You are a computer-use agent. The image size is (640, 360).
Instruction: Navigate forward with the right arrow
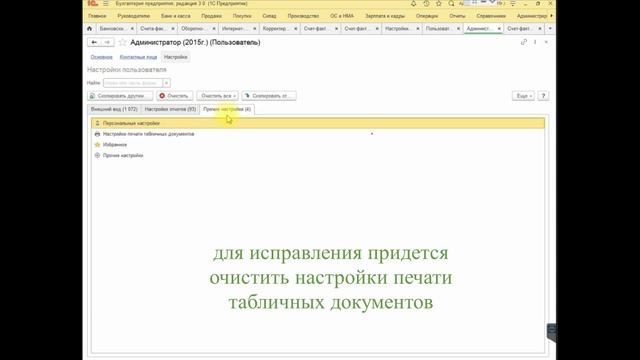pos(107,42)
